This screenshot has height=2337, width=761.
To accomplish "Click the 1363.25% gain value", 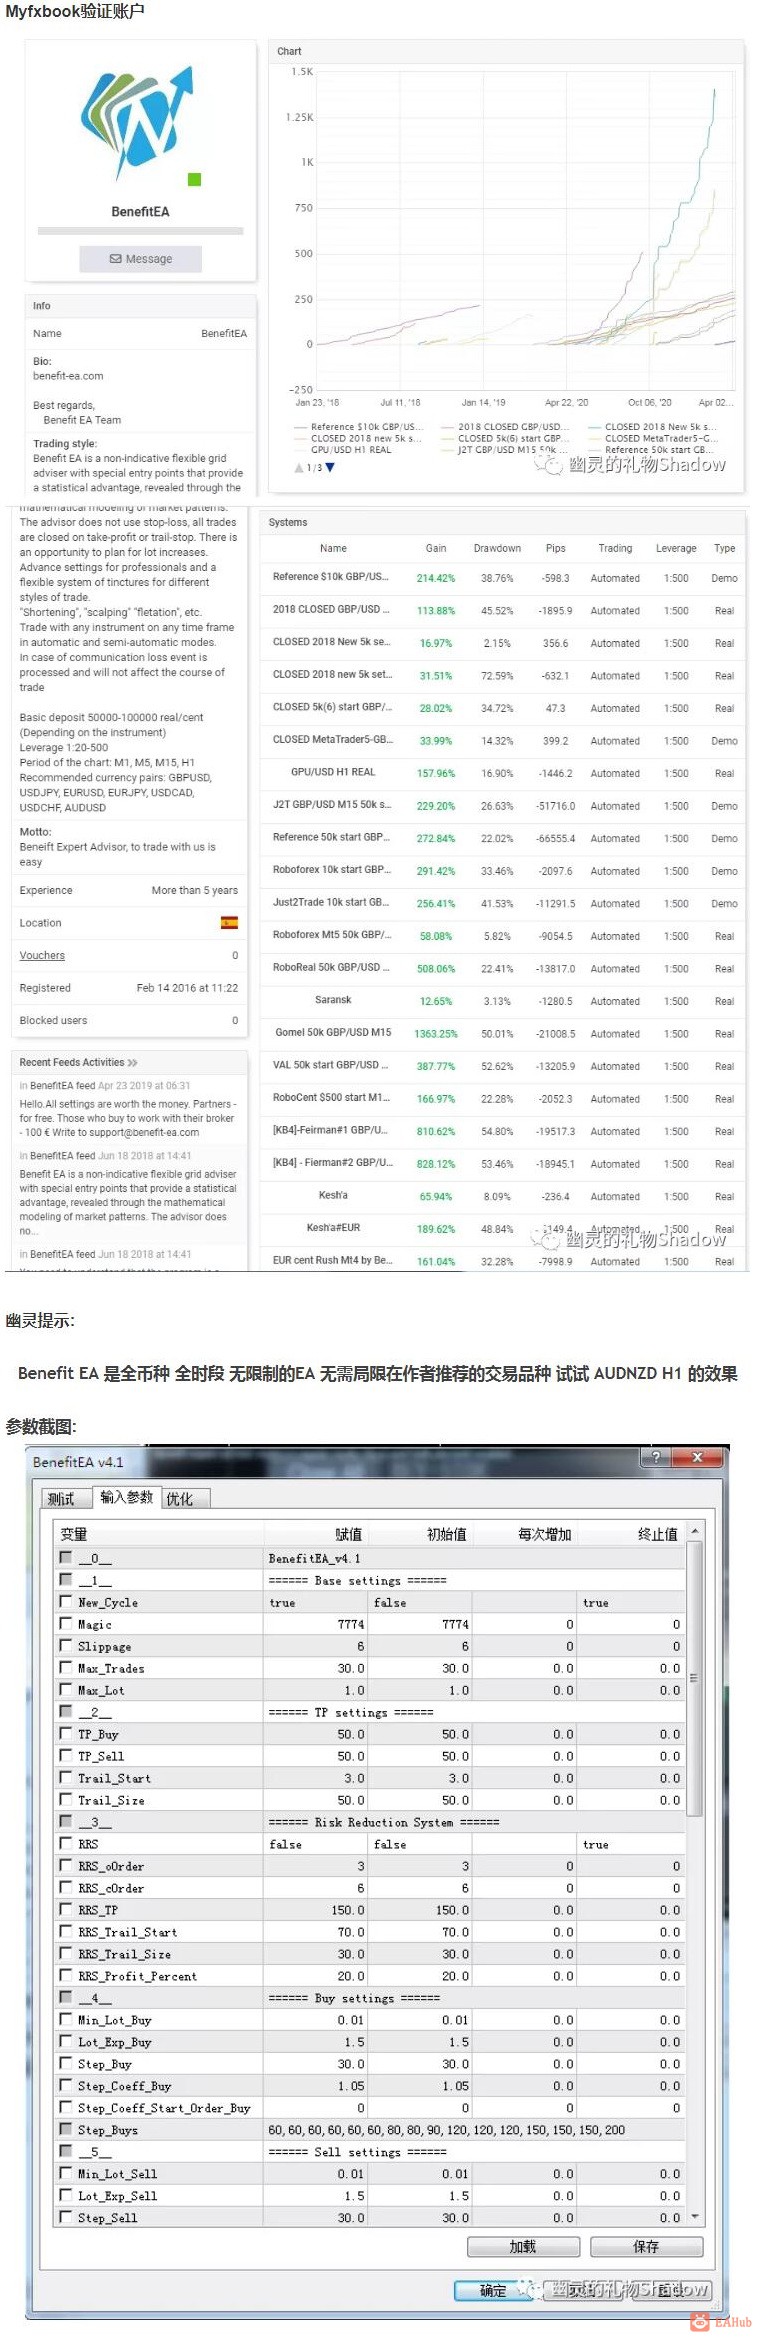I will (x=436, y=1034).
